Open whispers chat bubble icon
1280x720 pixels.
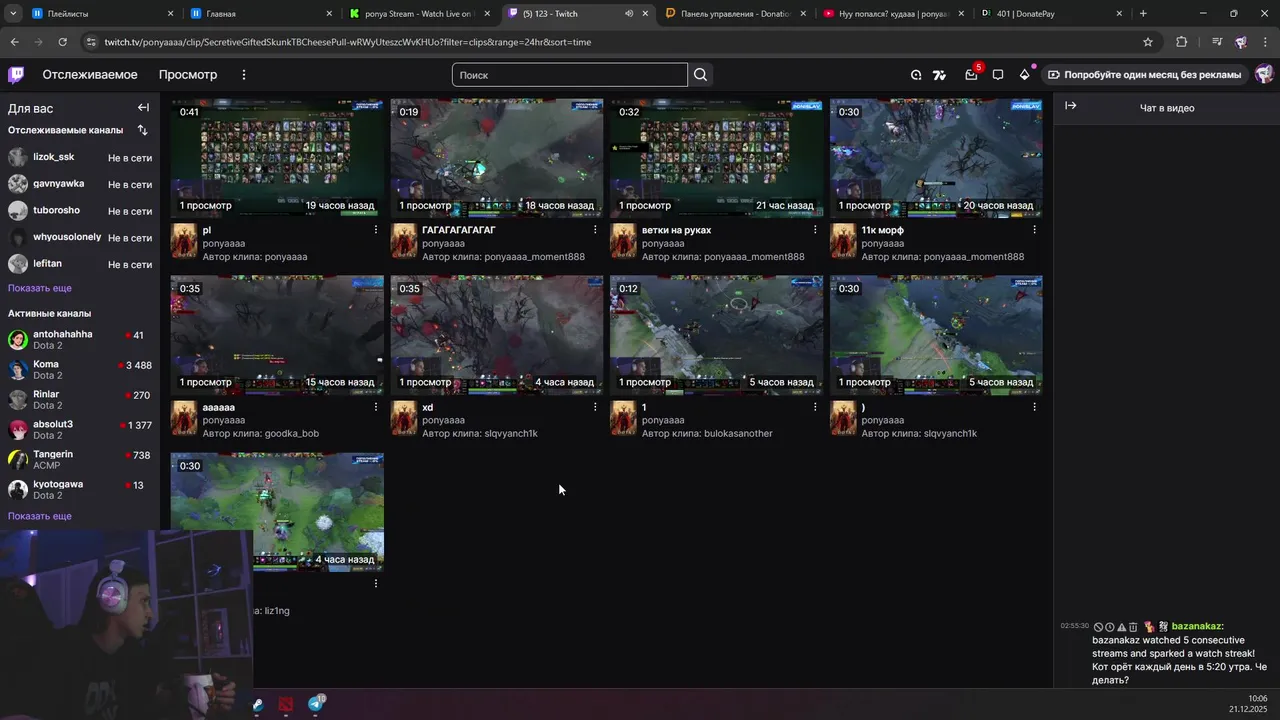click(x=998, y=75)
